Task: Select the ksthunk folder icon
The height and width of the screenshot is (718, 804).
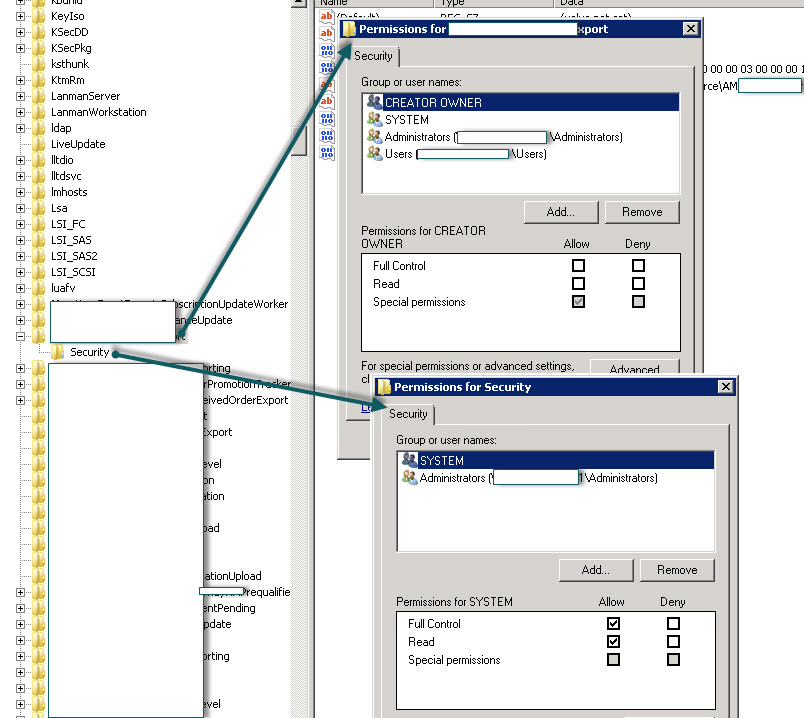Action: (x=38, y=64)
